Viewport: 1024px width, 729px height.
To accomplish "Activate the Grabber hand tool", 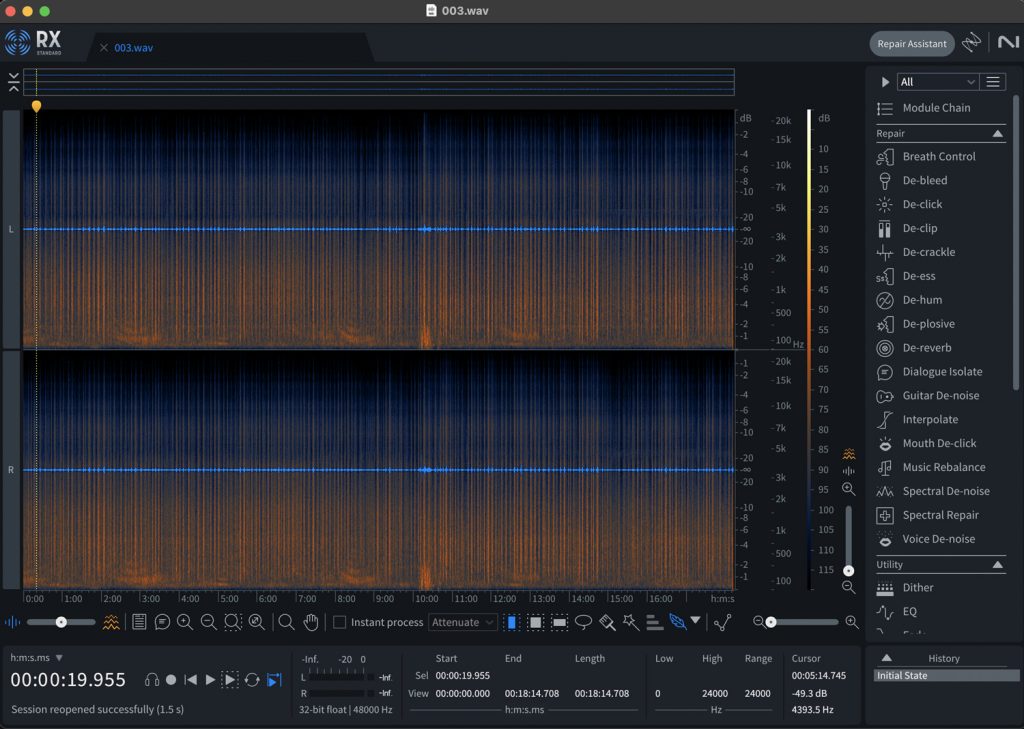I will (310, 622).
